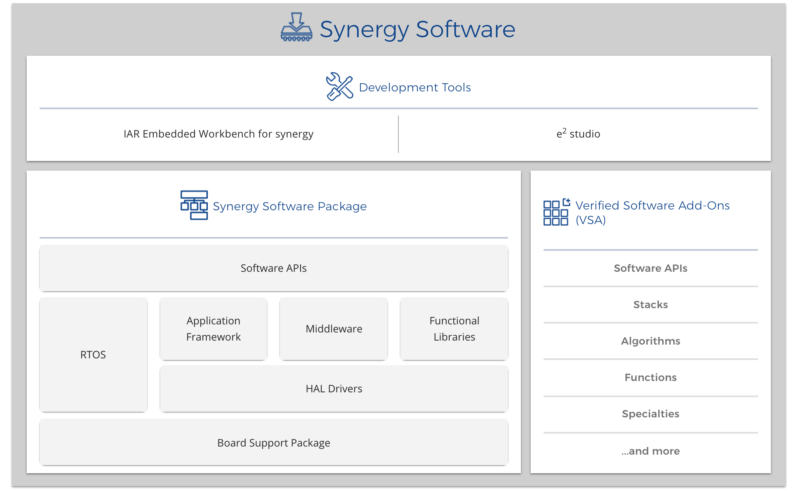Select the Board Support Package block
800x491 pixels.
273,442
